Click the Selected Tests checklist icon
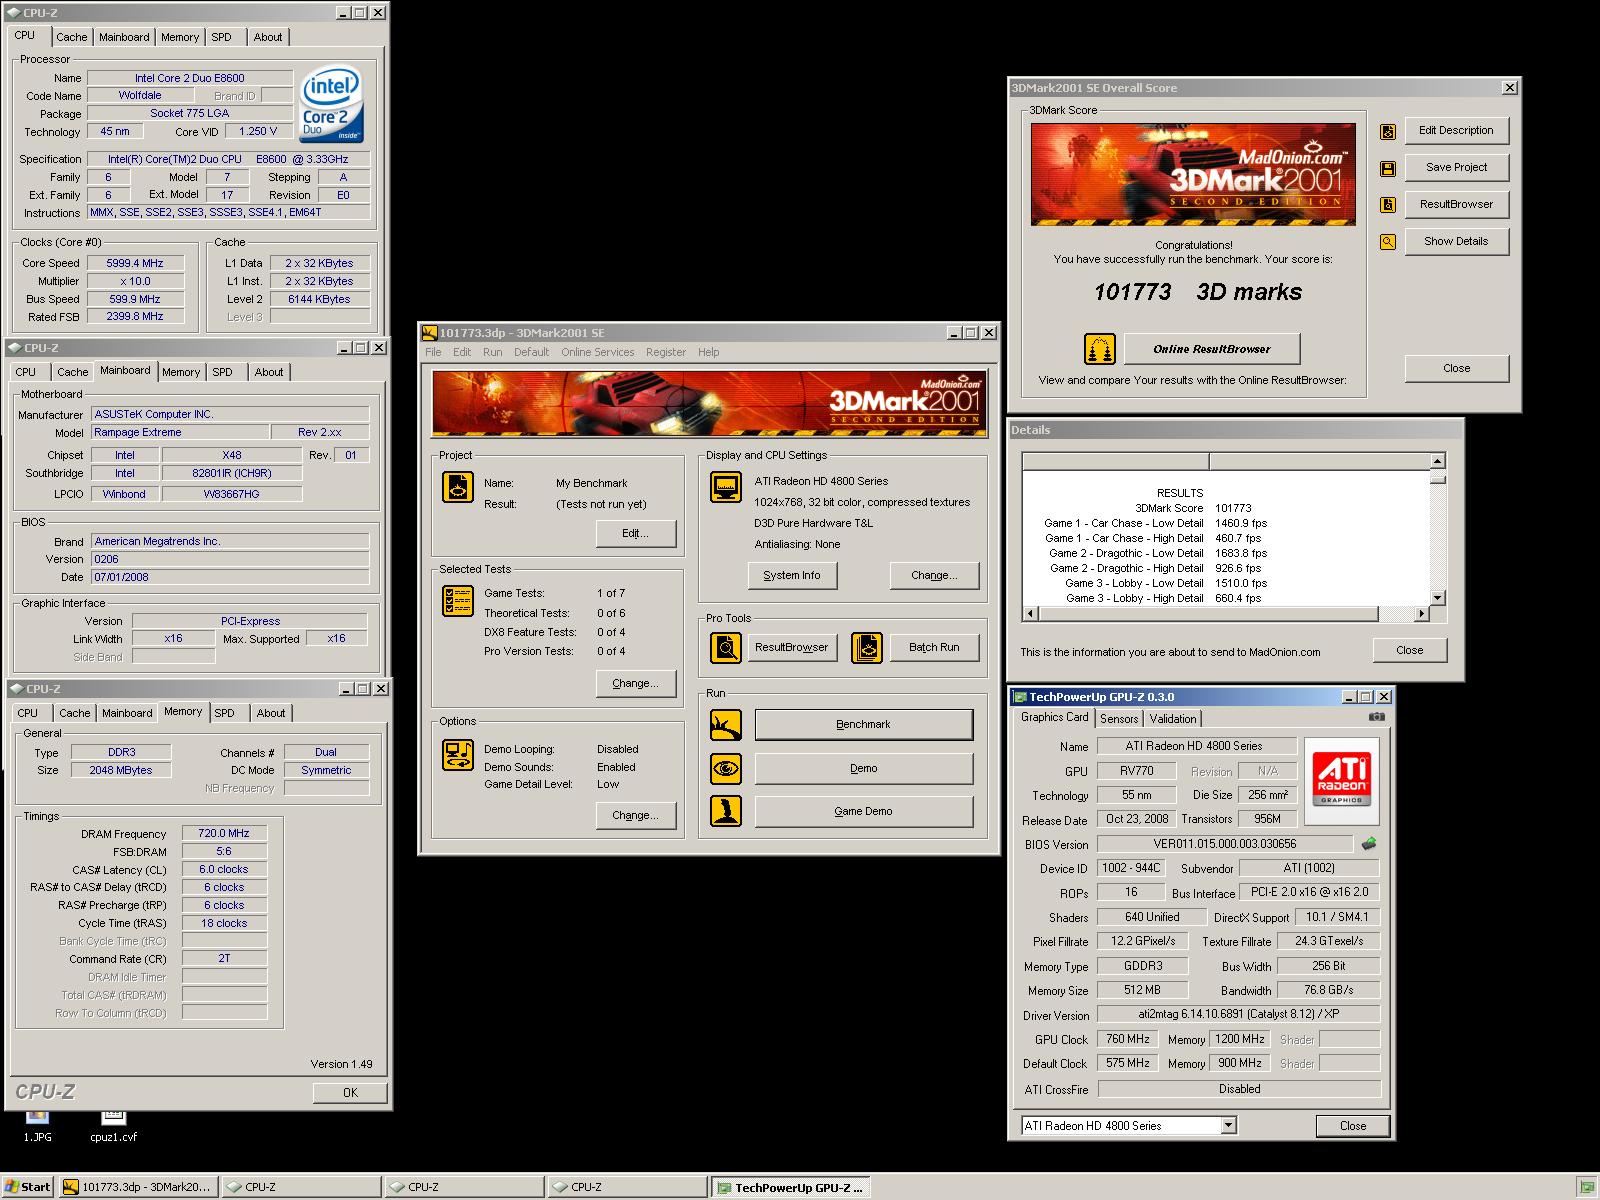 pos(458,600)
